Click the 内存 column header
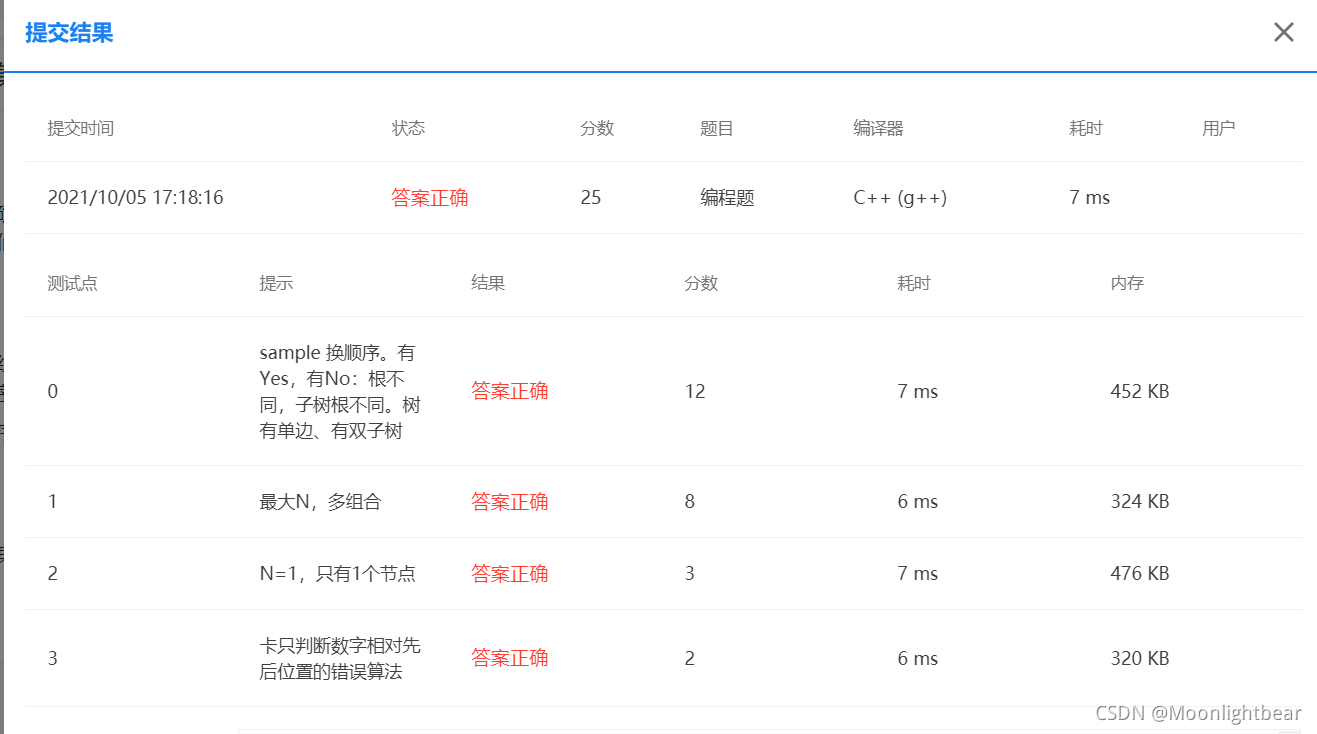This screenshot has height=734, width=1317. [x=1127, y=283]
